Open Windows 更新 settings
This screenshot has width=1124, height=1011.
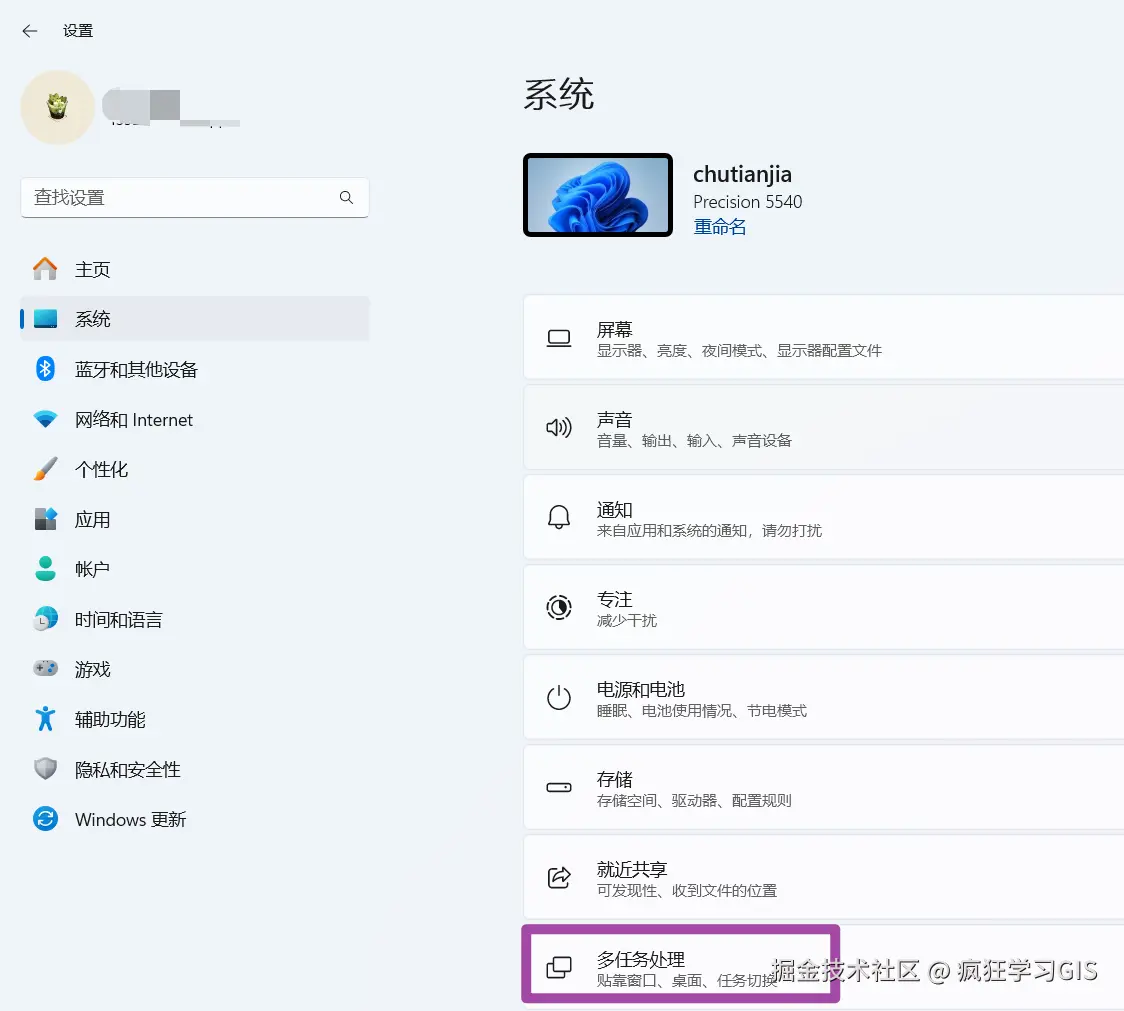coord(195,819)
